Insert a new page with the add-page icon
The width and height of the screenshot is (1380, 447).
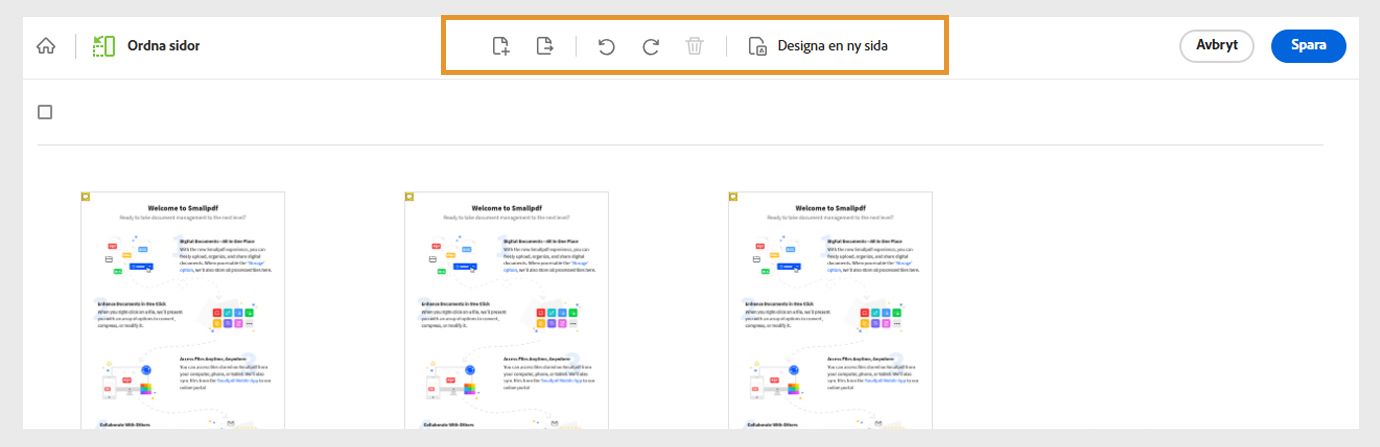coord(501,46)
